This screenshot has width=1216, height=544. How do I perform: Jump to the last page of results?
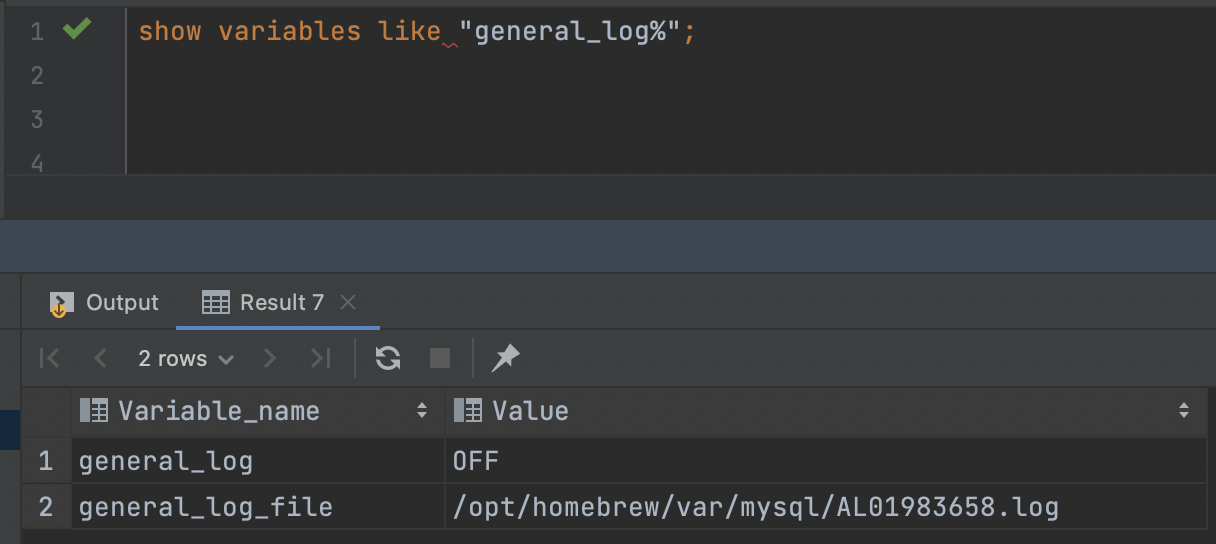click(x=320, y=358)
